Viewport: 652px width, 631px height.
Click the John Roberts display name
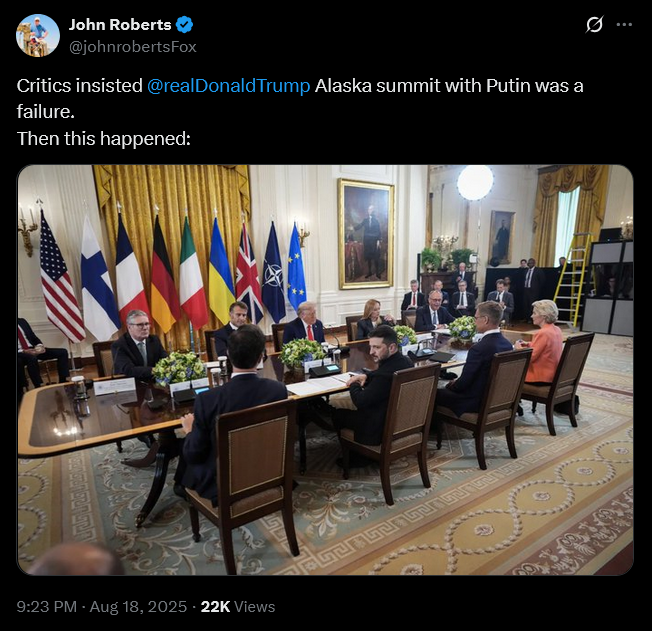pyautogui.click(x=120, y=25)
